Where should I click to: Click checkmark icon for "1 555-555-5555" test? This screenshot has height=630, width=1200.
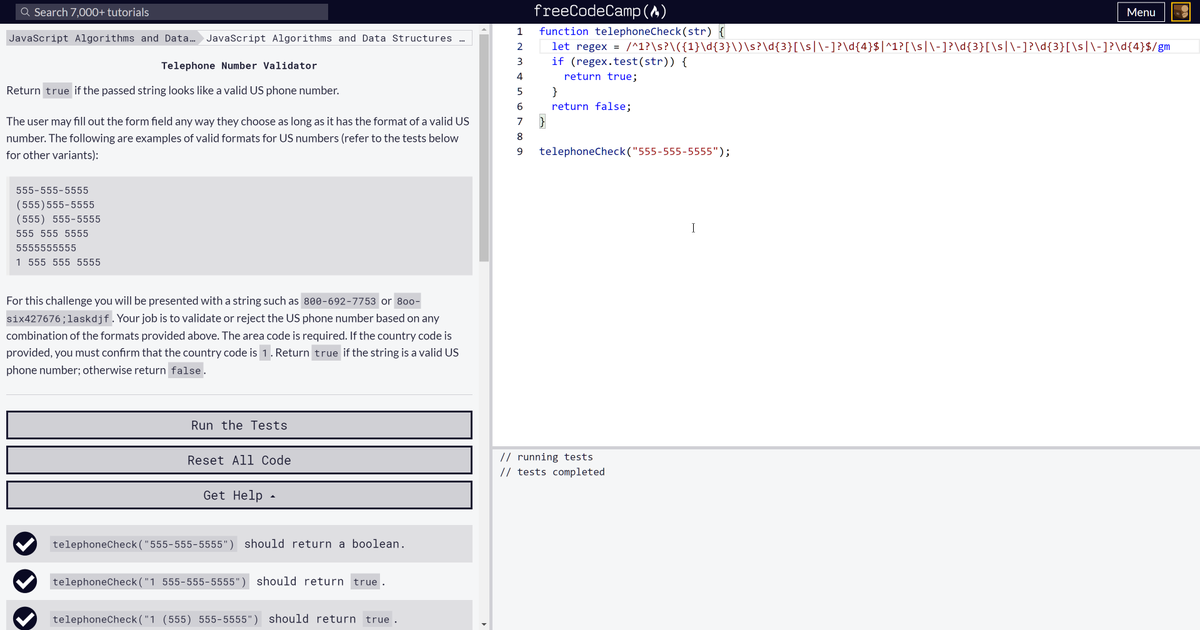[x=25, y=581]
